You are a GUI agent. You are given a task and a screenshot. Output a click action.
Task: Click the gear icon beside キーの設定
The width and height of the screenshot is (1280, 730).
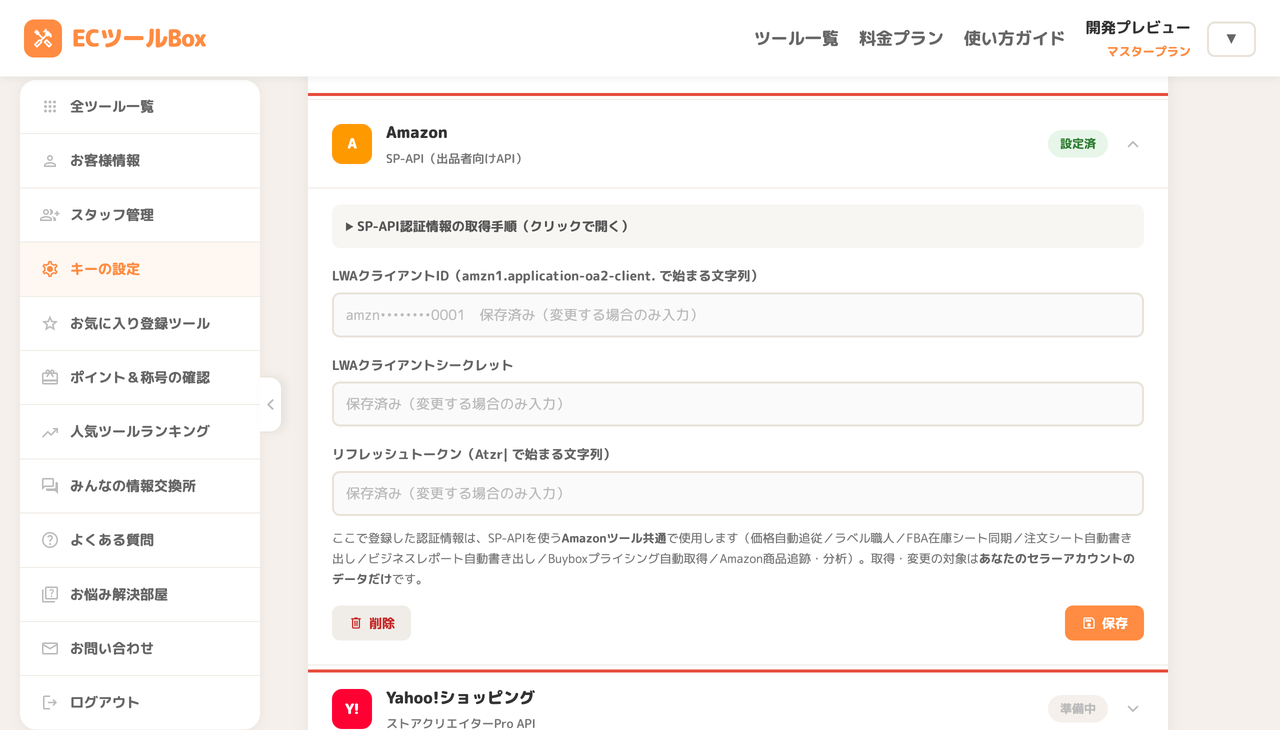[50, 269]
